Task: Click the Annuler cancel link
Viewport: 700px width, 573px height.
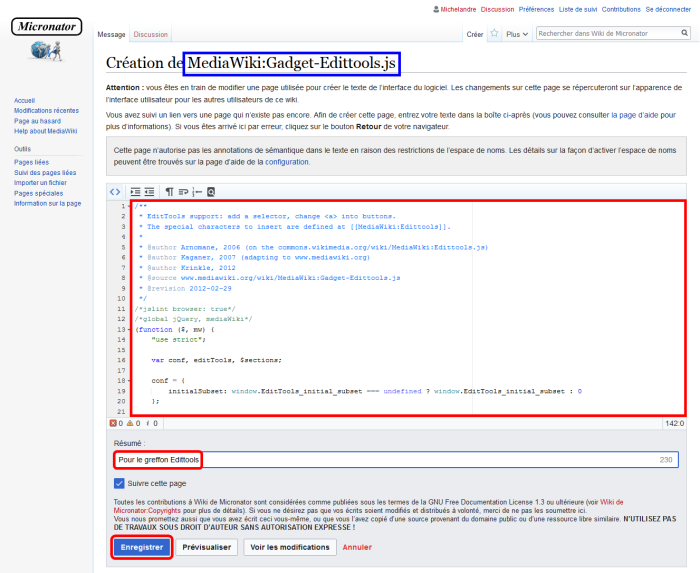Action: (x=357, y=547)
